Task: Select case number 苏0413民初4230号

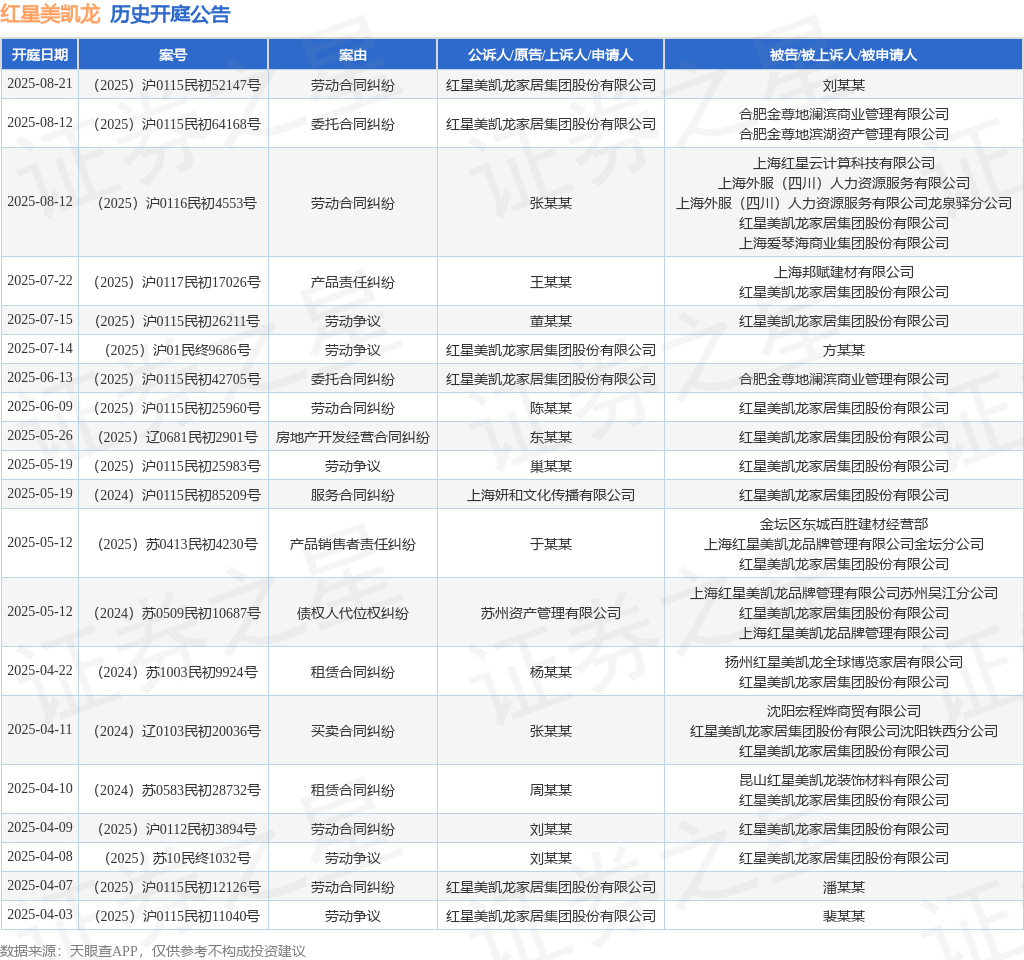Action: click(x=177, y=544)
